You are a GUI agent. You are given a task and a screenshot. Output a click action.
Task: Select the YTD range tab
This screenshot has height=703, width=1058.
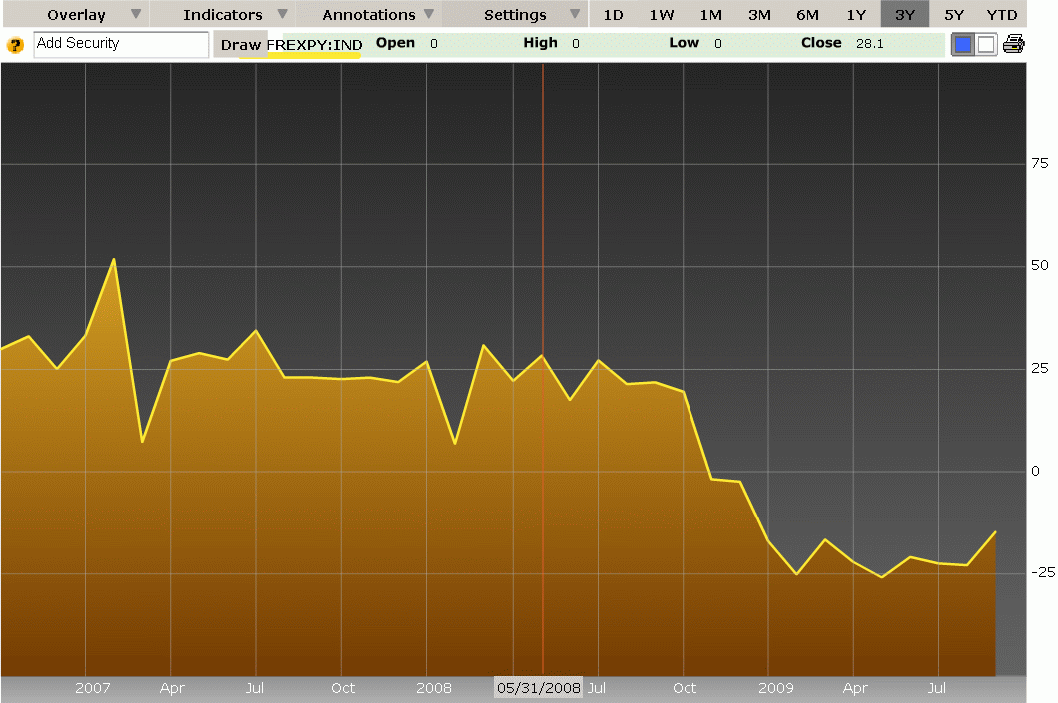click(1001, 14)
